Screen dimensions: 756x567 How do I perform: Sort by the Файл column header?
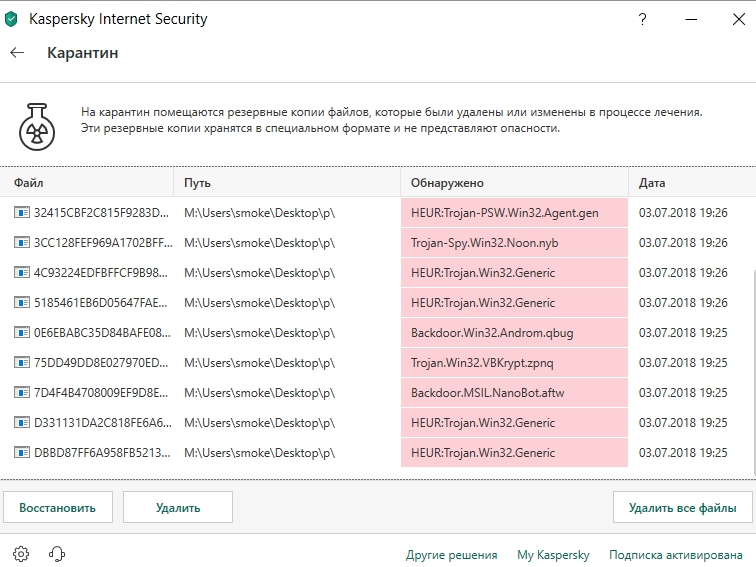(x=29, y=183)
